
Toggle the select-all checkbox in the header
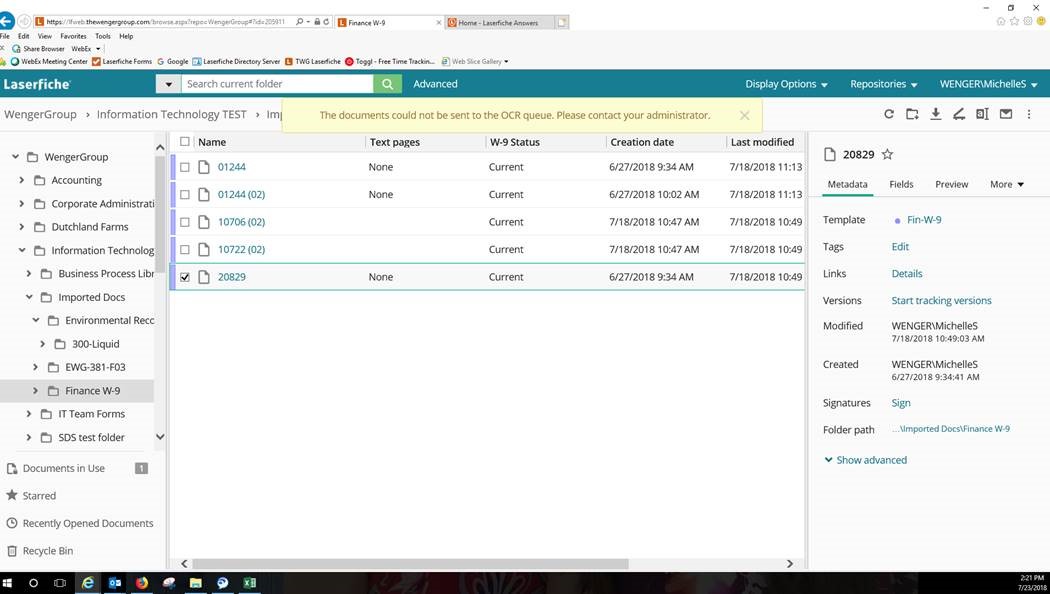click(185, 142)
